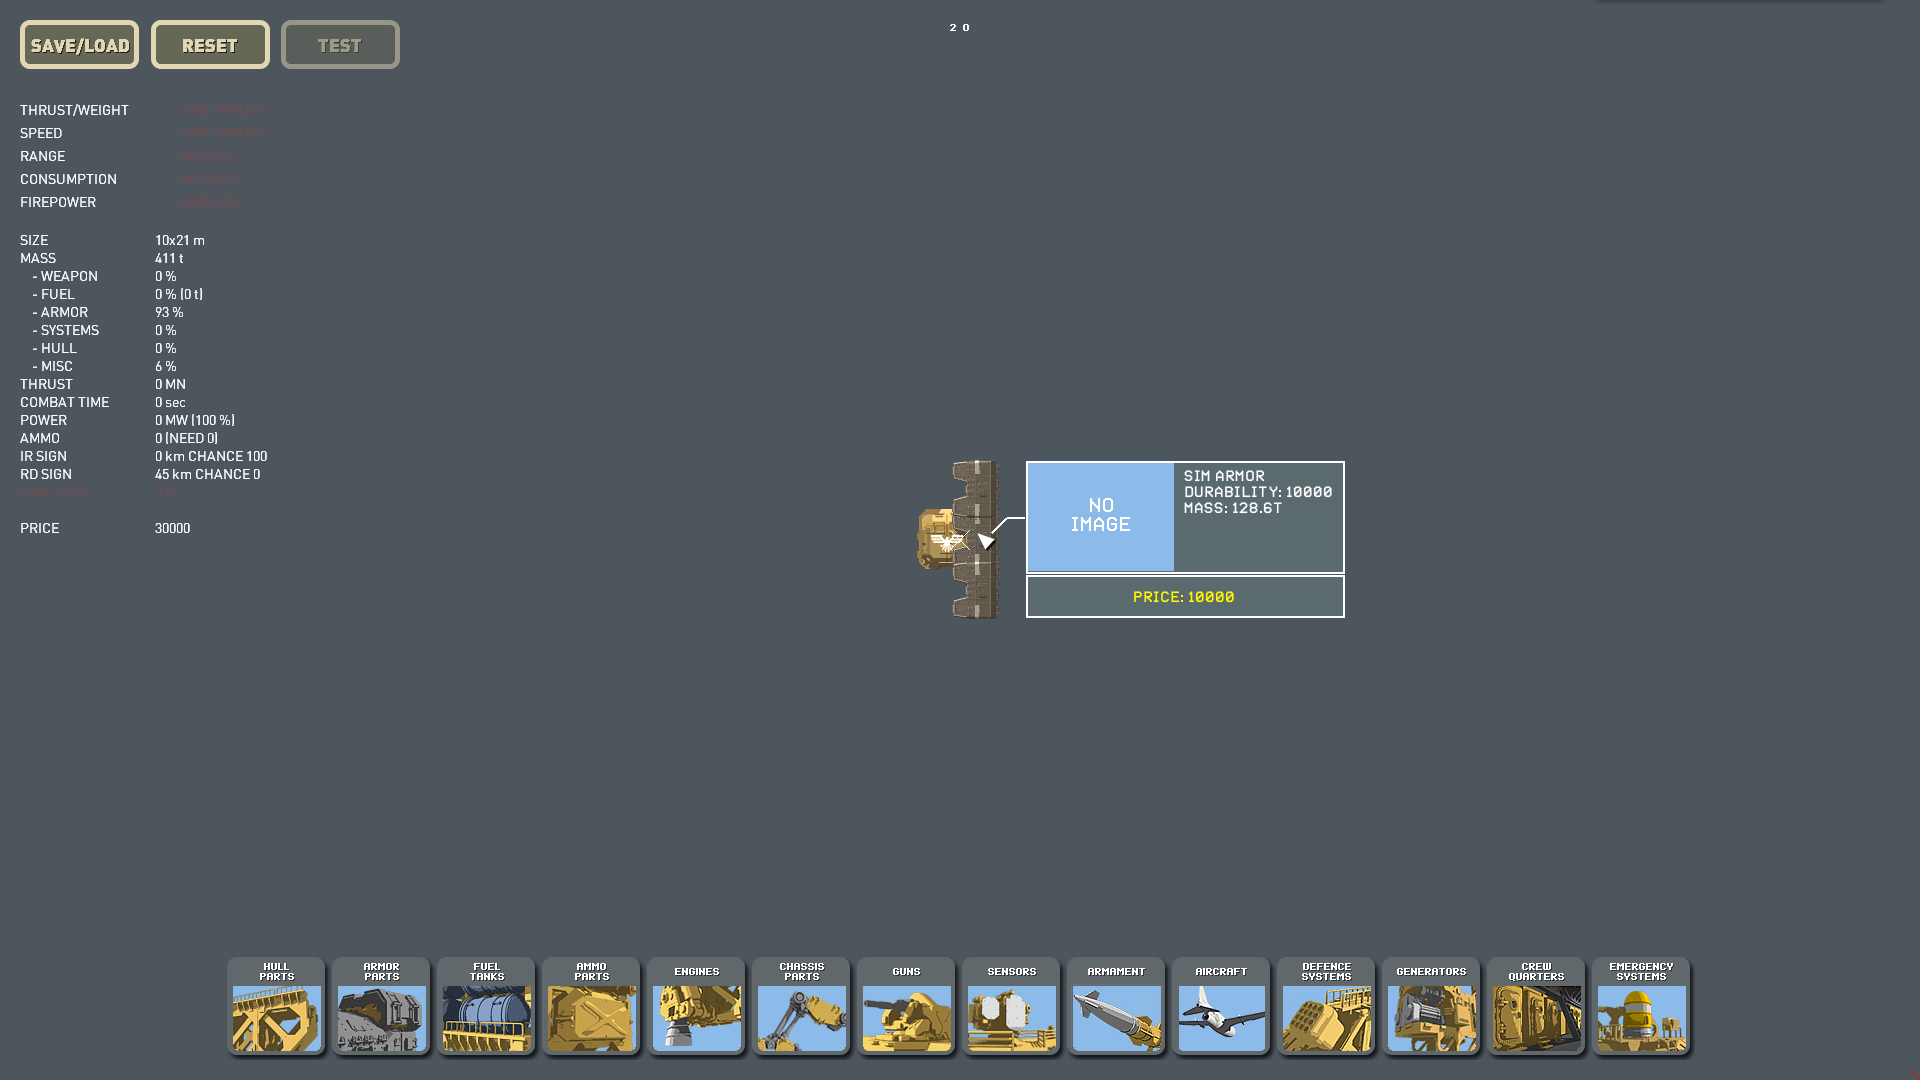The image size is (1920, 1080).
Task: Choose the Engines category
Action: [696, 1006]
